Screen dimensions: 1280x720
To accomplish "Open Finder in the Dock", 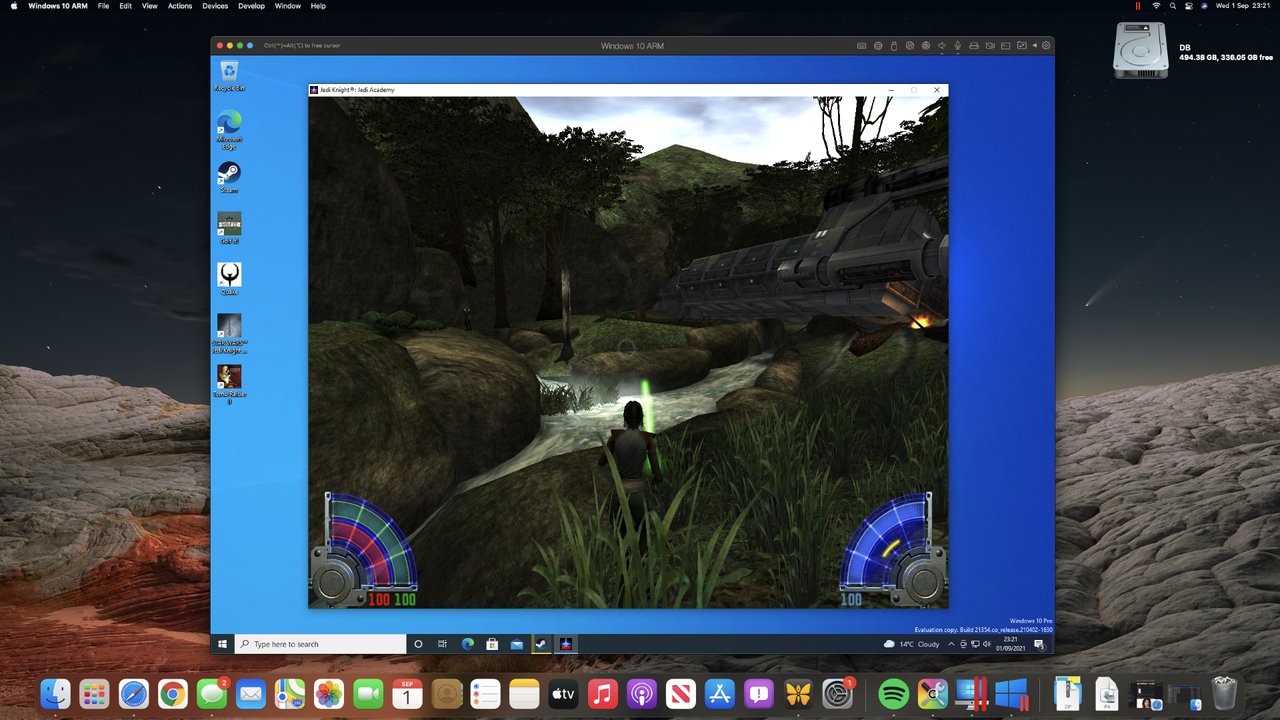I will click(56, 693).
